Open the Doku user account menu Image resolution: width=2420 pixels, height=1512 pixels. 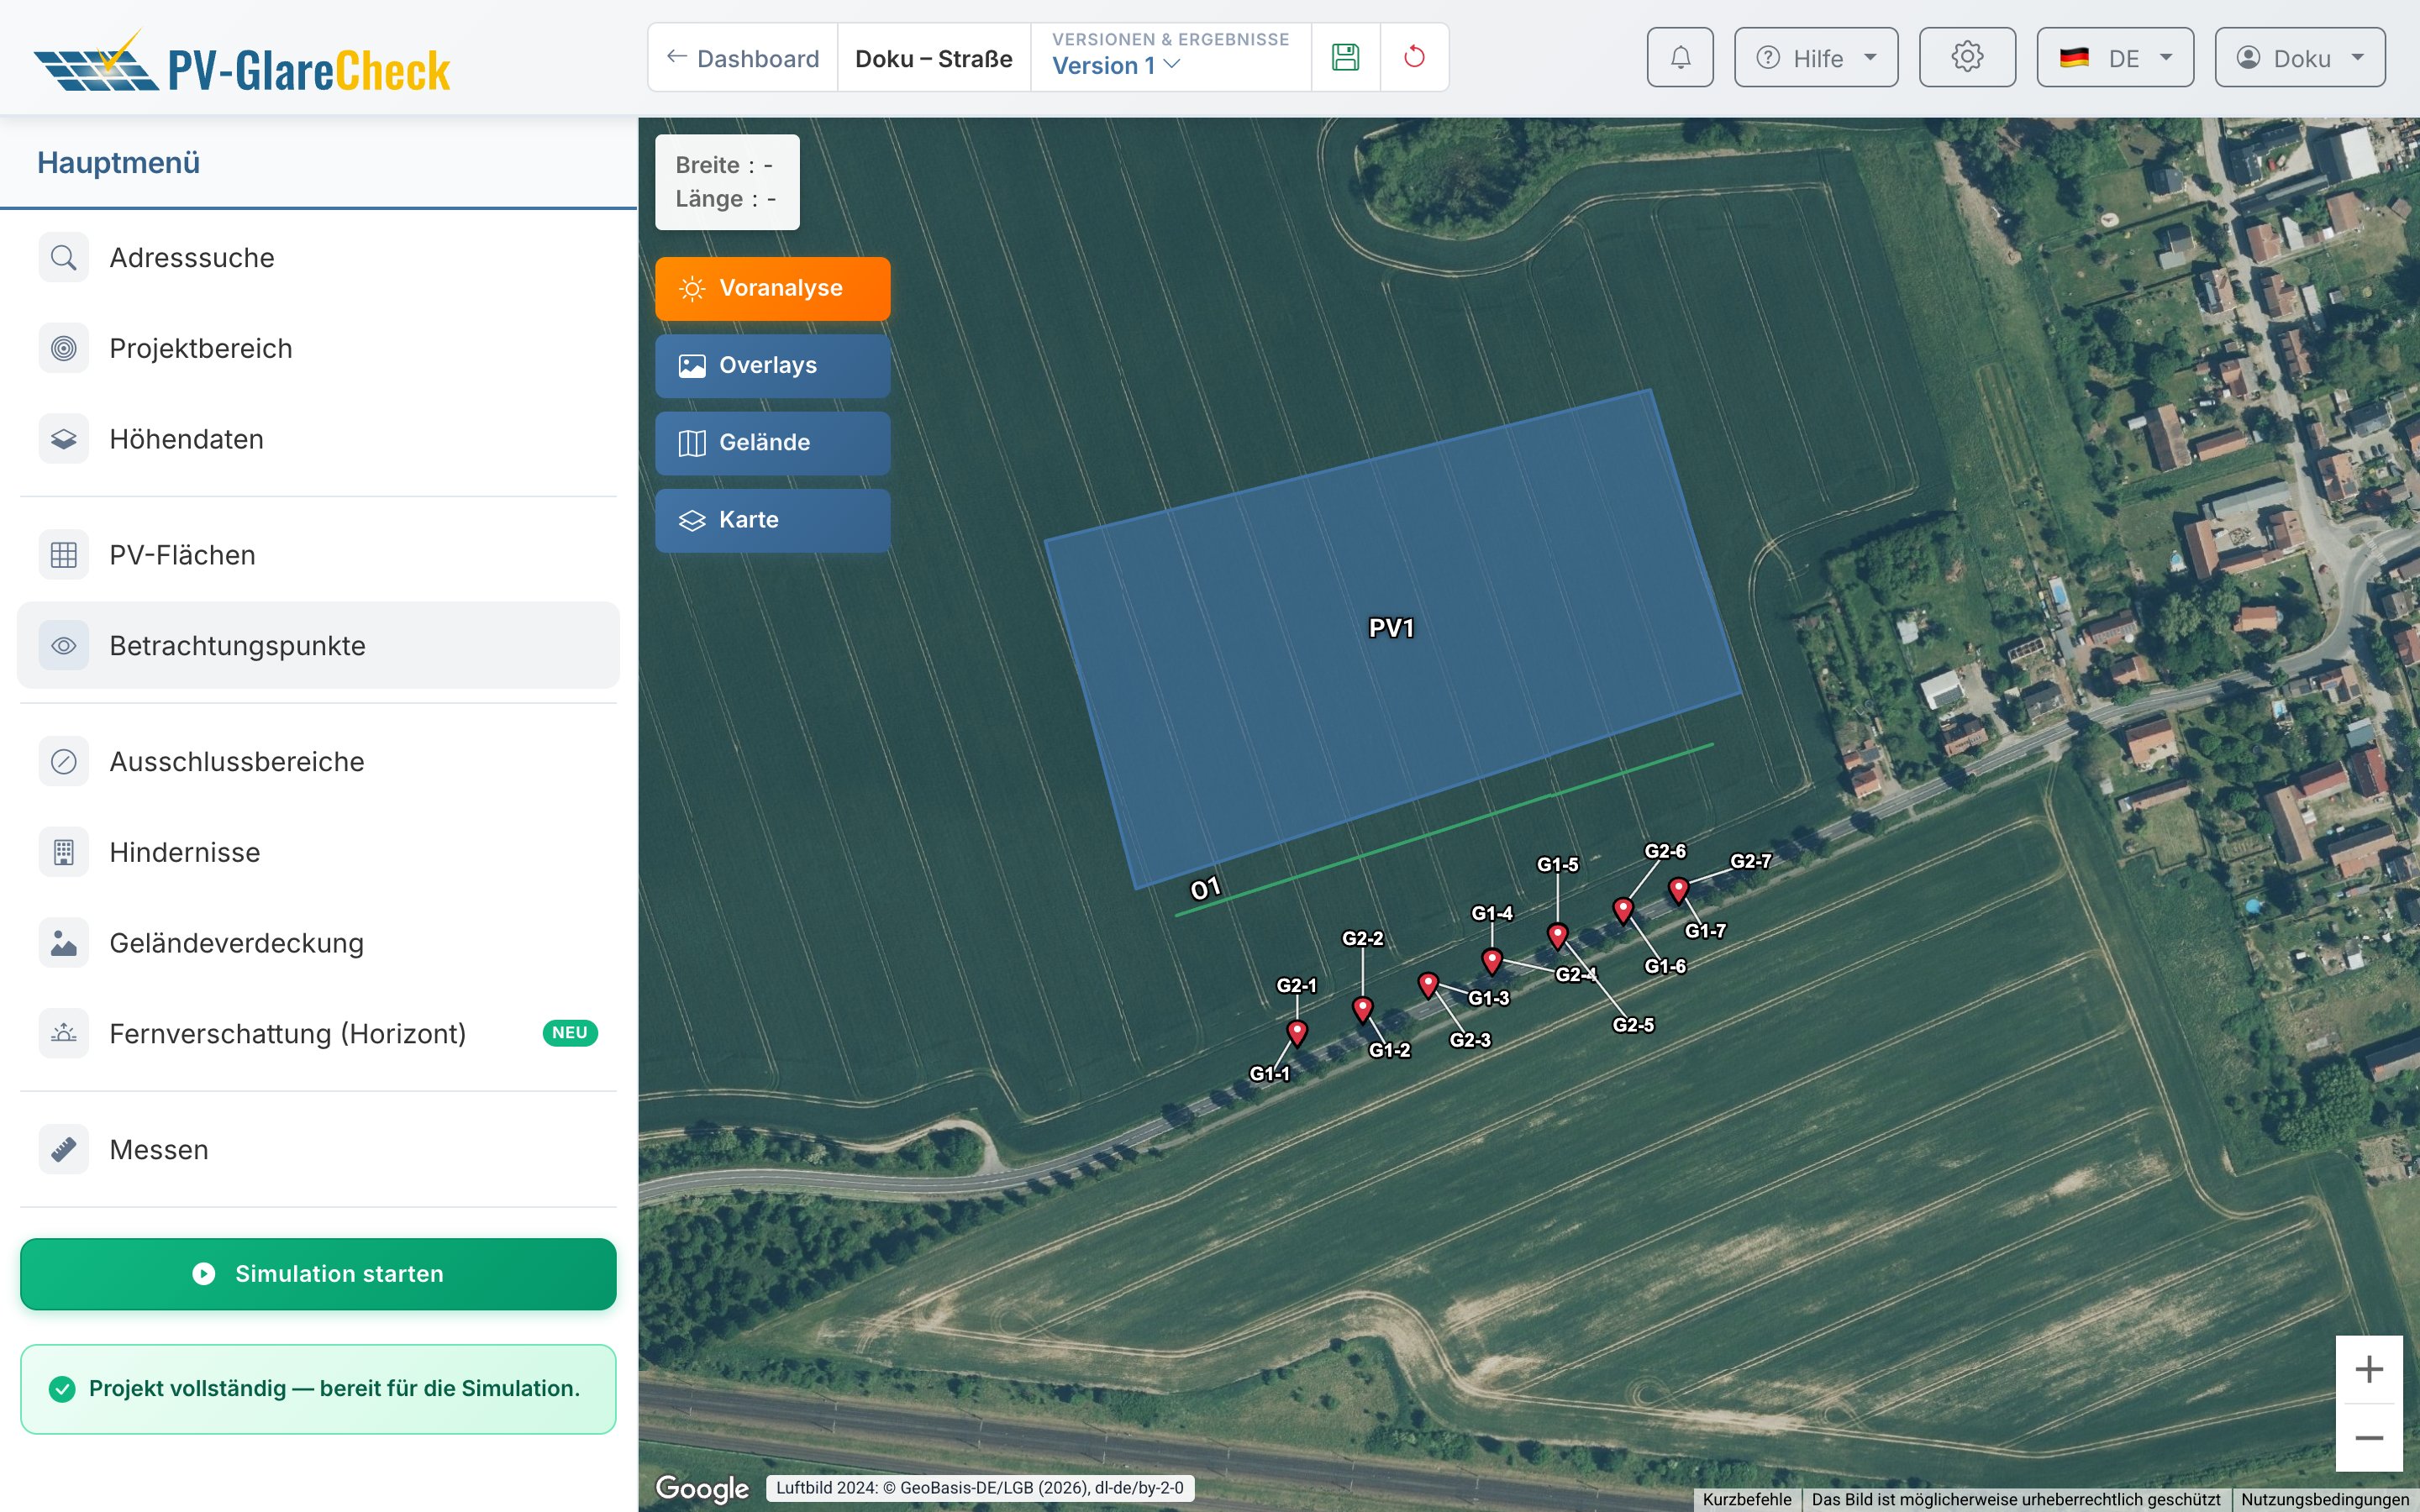click(x=2300, y=57)
